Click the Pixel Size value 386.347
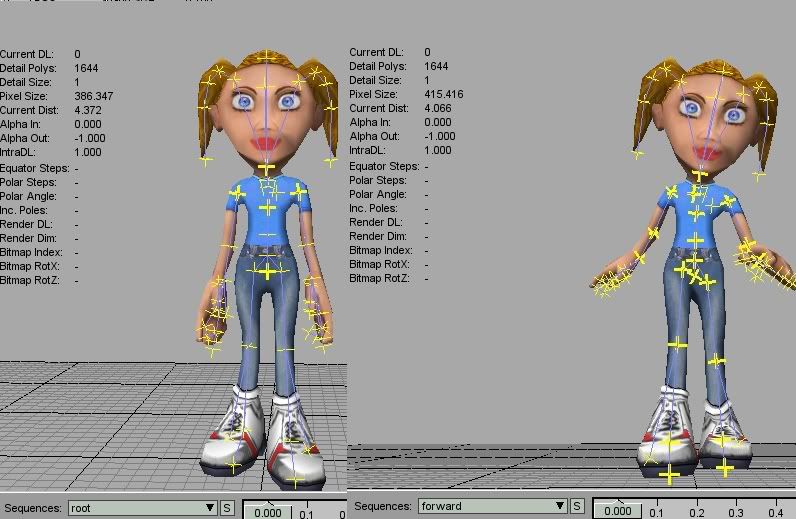The width and height of the screenshot is (796, 519). click(x=94, y=96)
